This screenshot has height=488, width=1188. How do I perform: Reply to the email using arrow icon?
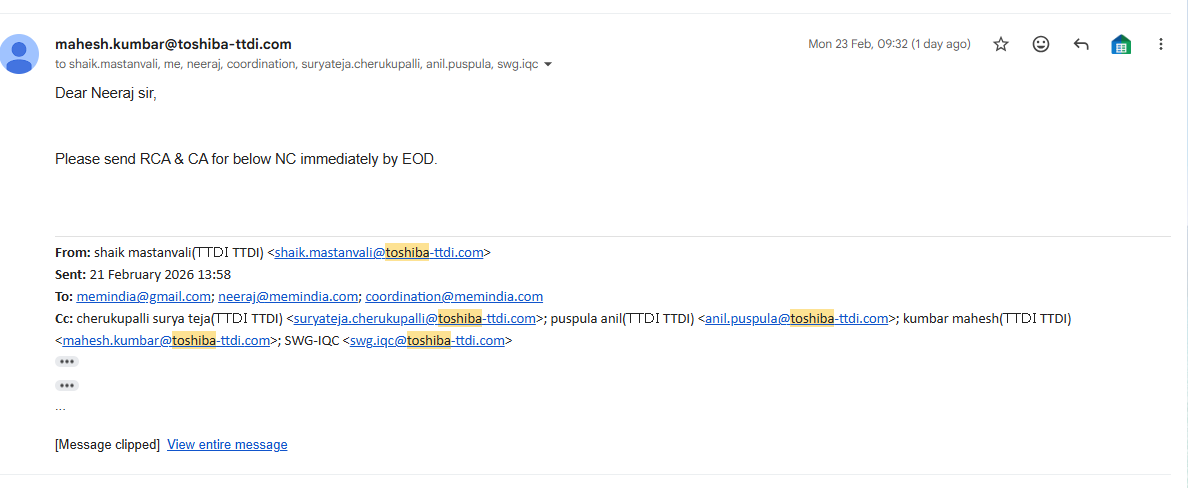click(1081, 44)
